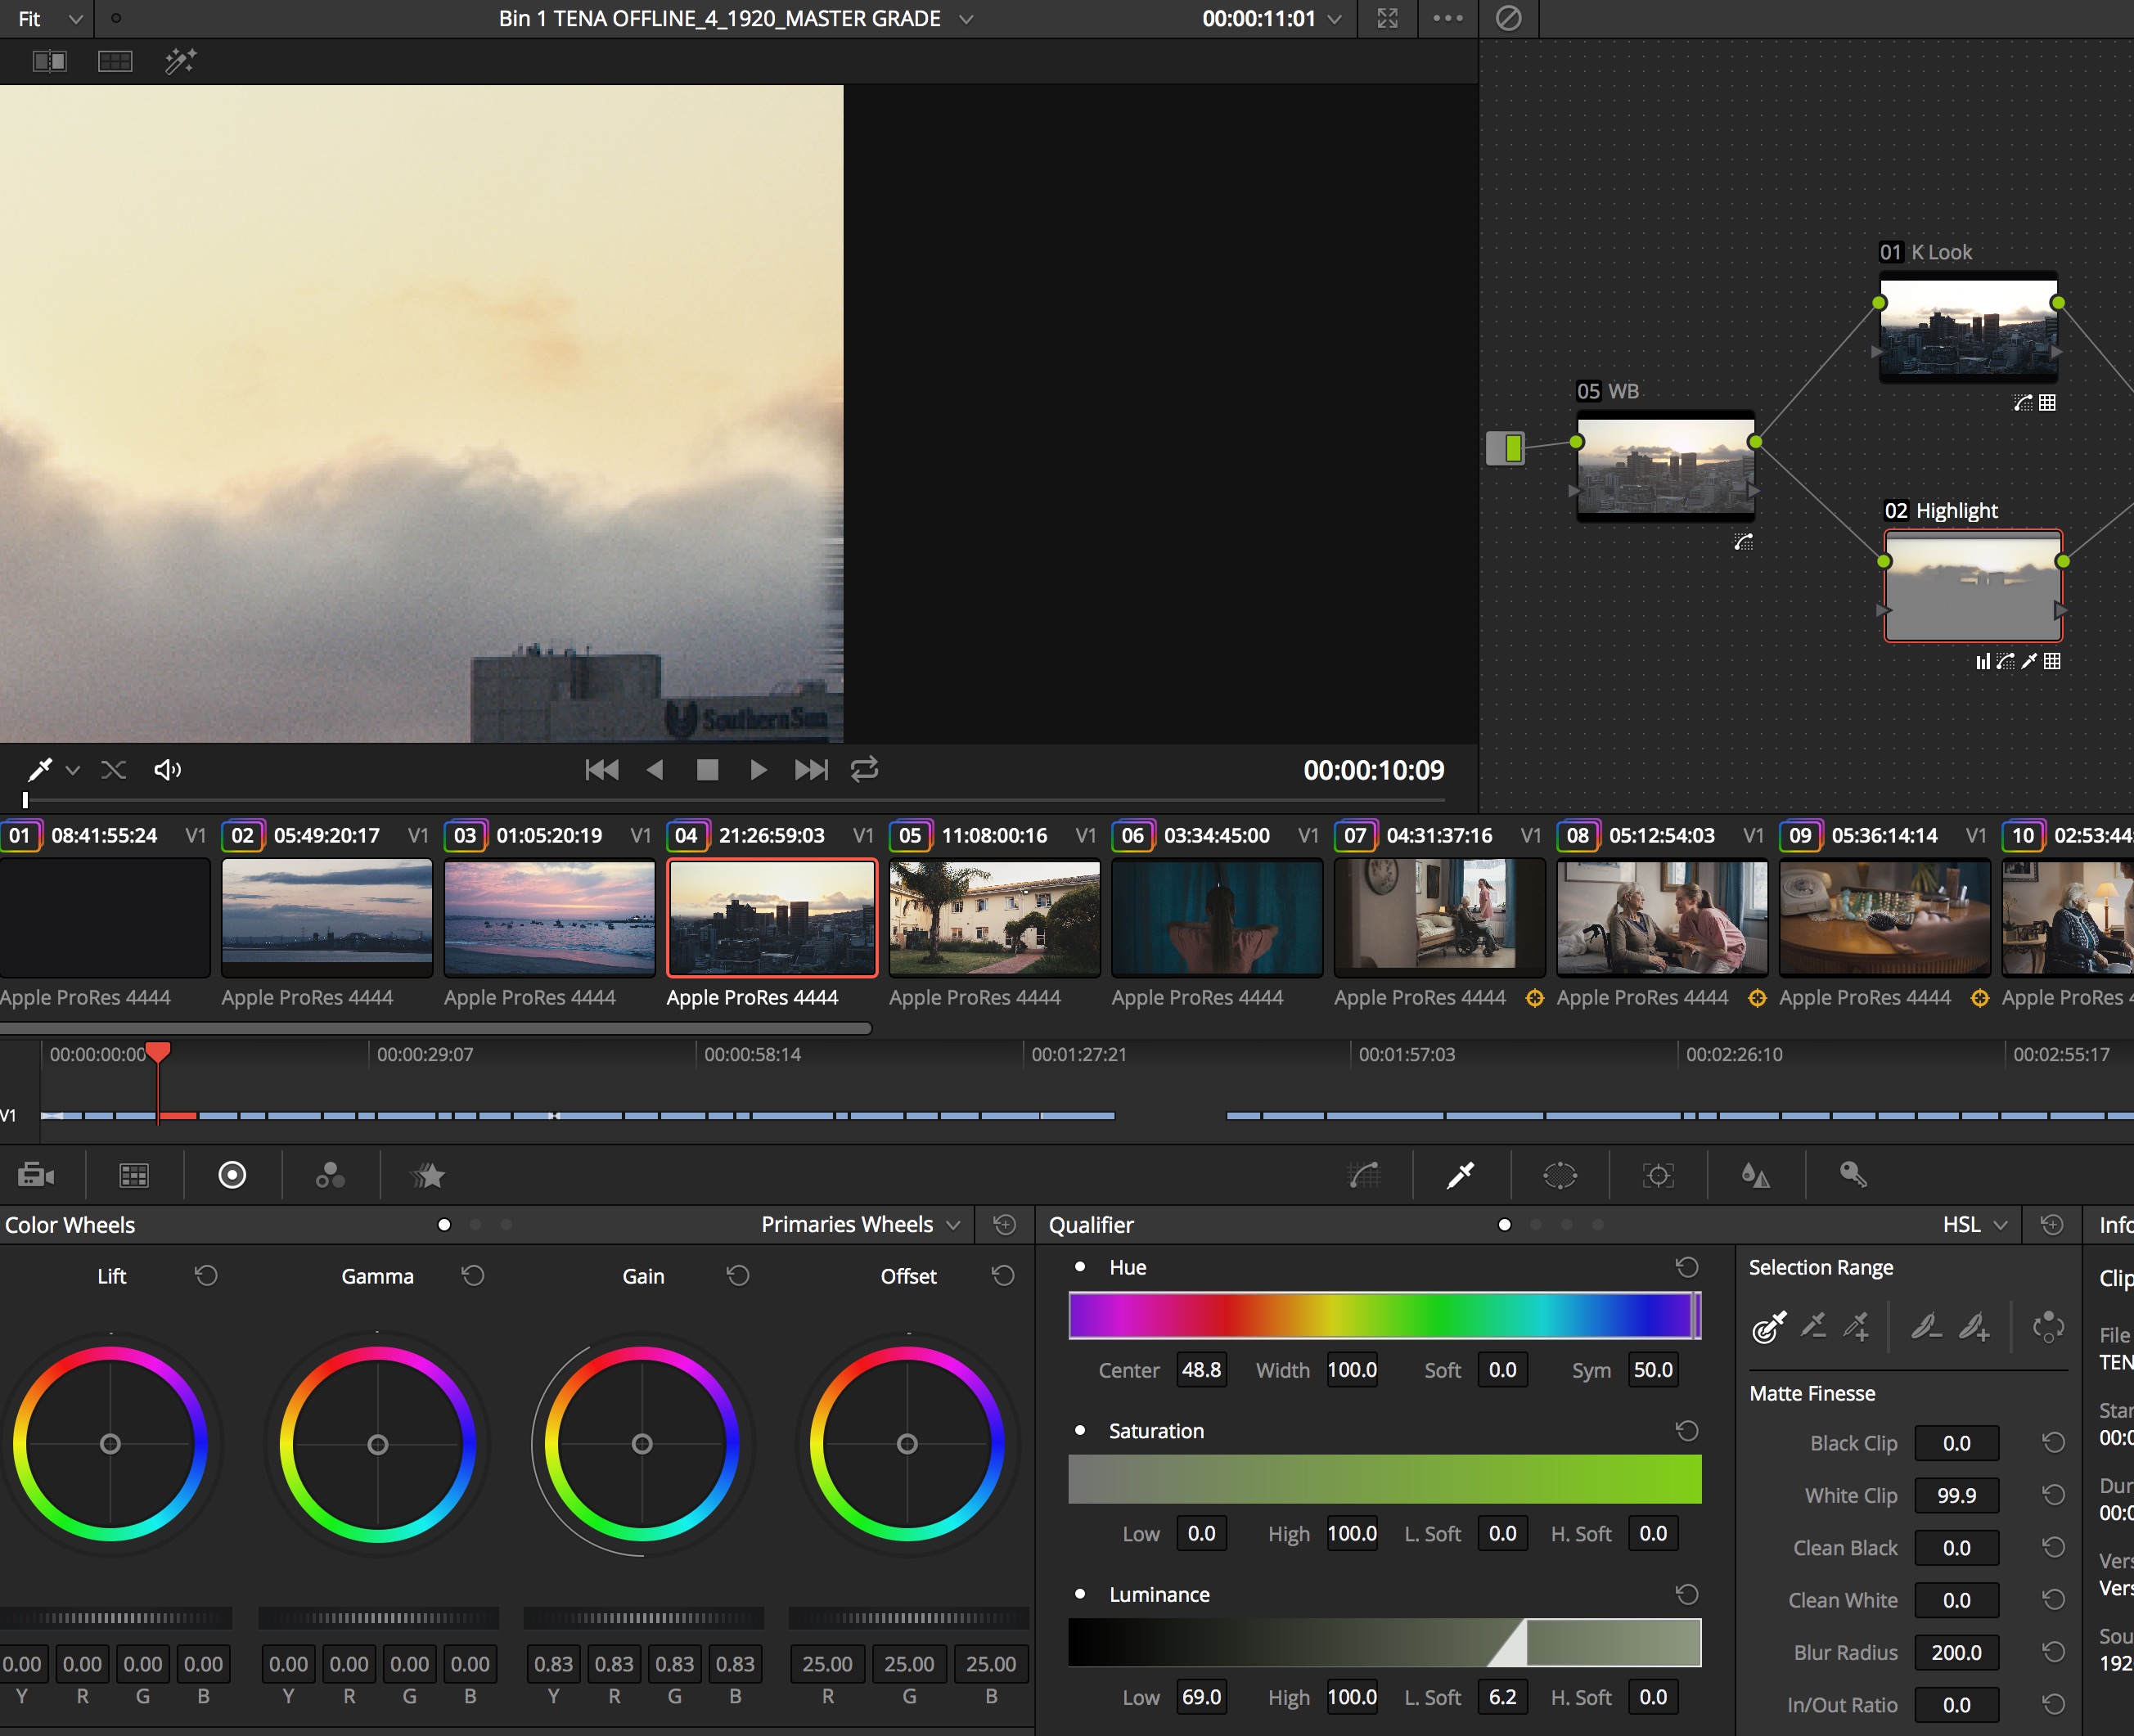Toggle the Luminance qualifier on/off dot
Image resolution: width=2134 pixels, height=1736 pixels.
pyautogui.click(x=1080, y=1594)
